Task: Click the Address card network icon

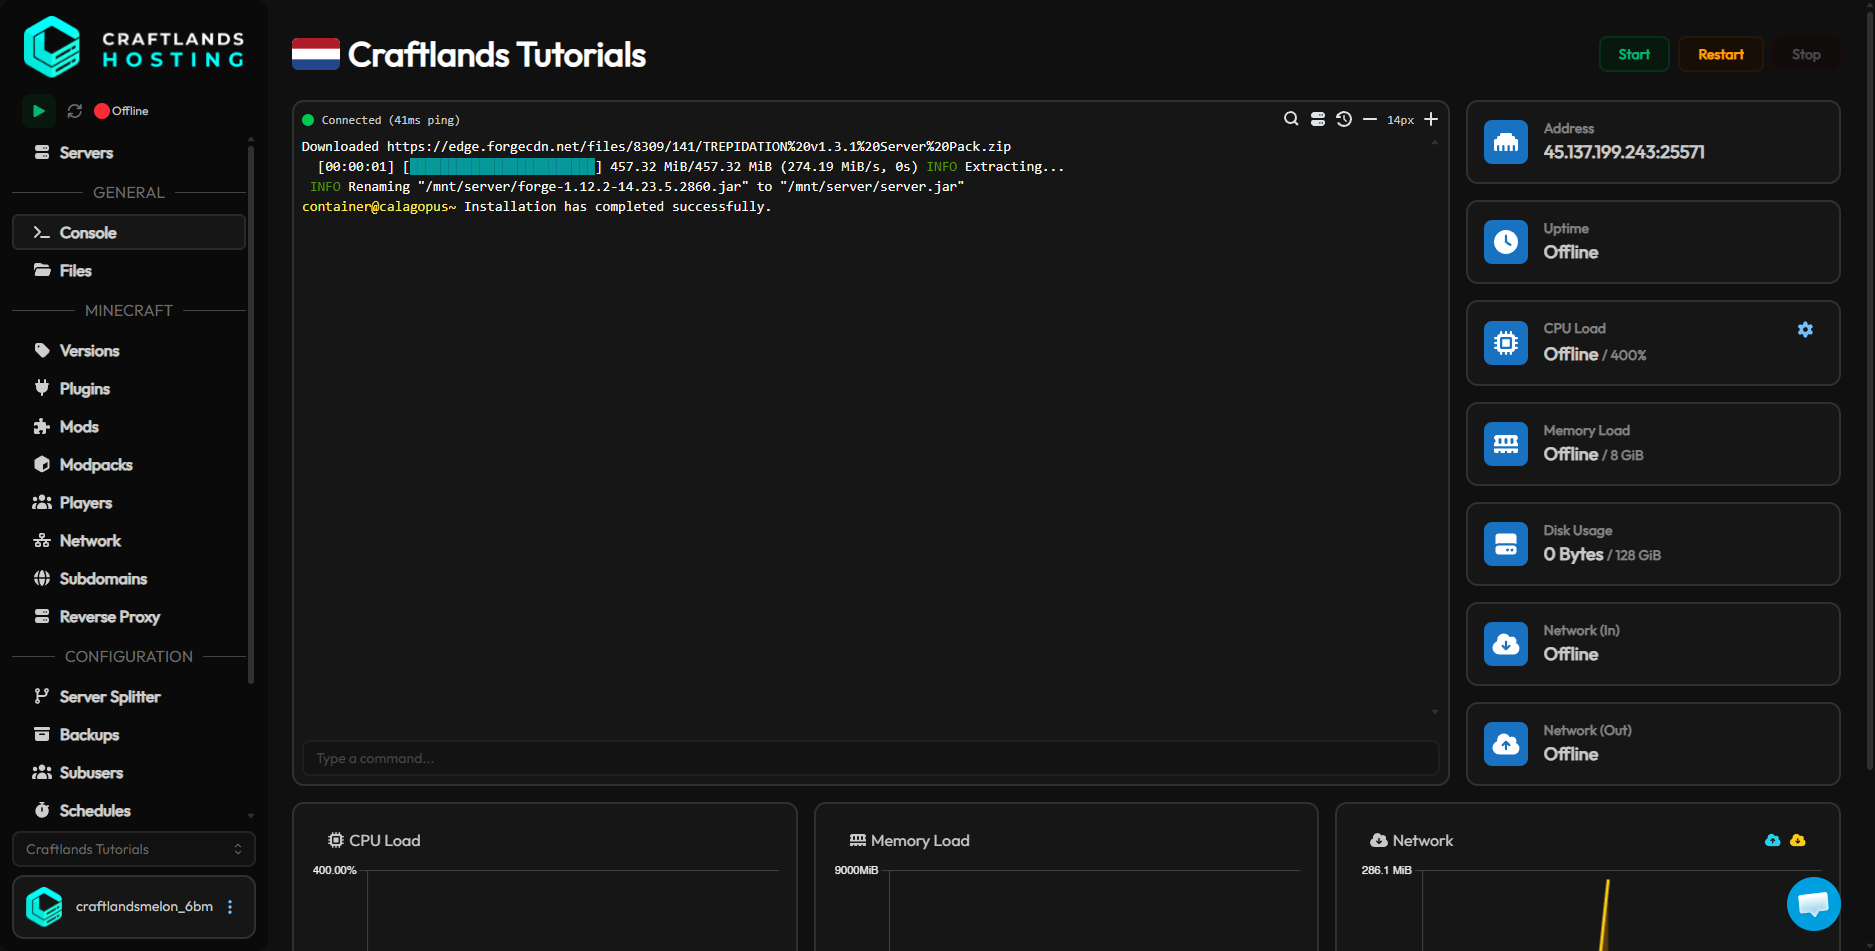Action: 1506,142
